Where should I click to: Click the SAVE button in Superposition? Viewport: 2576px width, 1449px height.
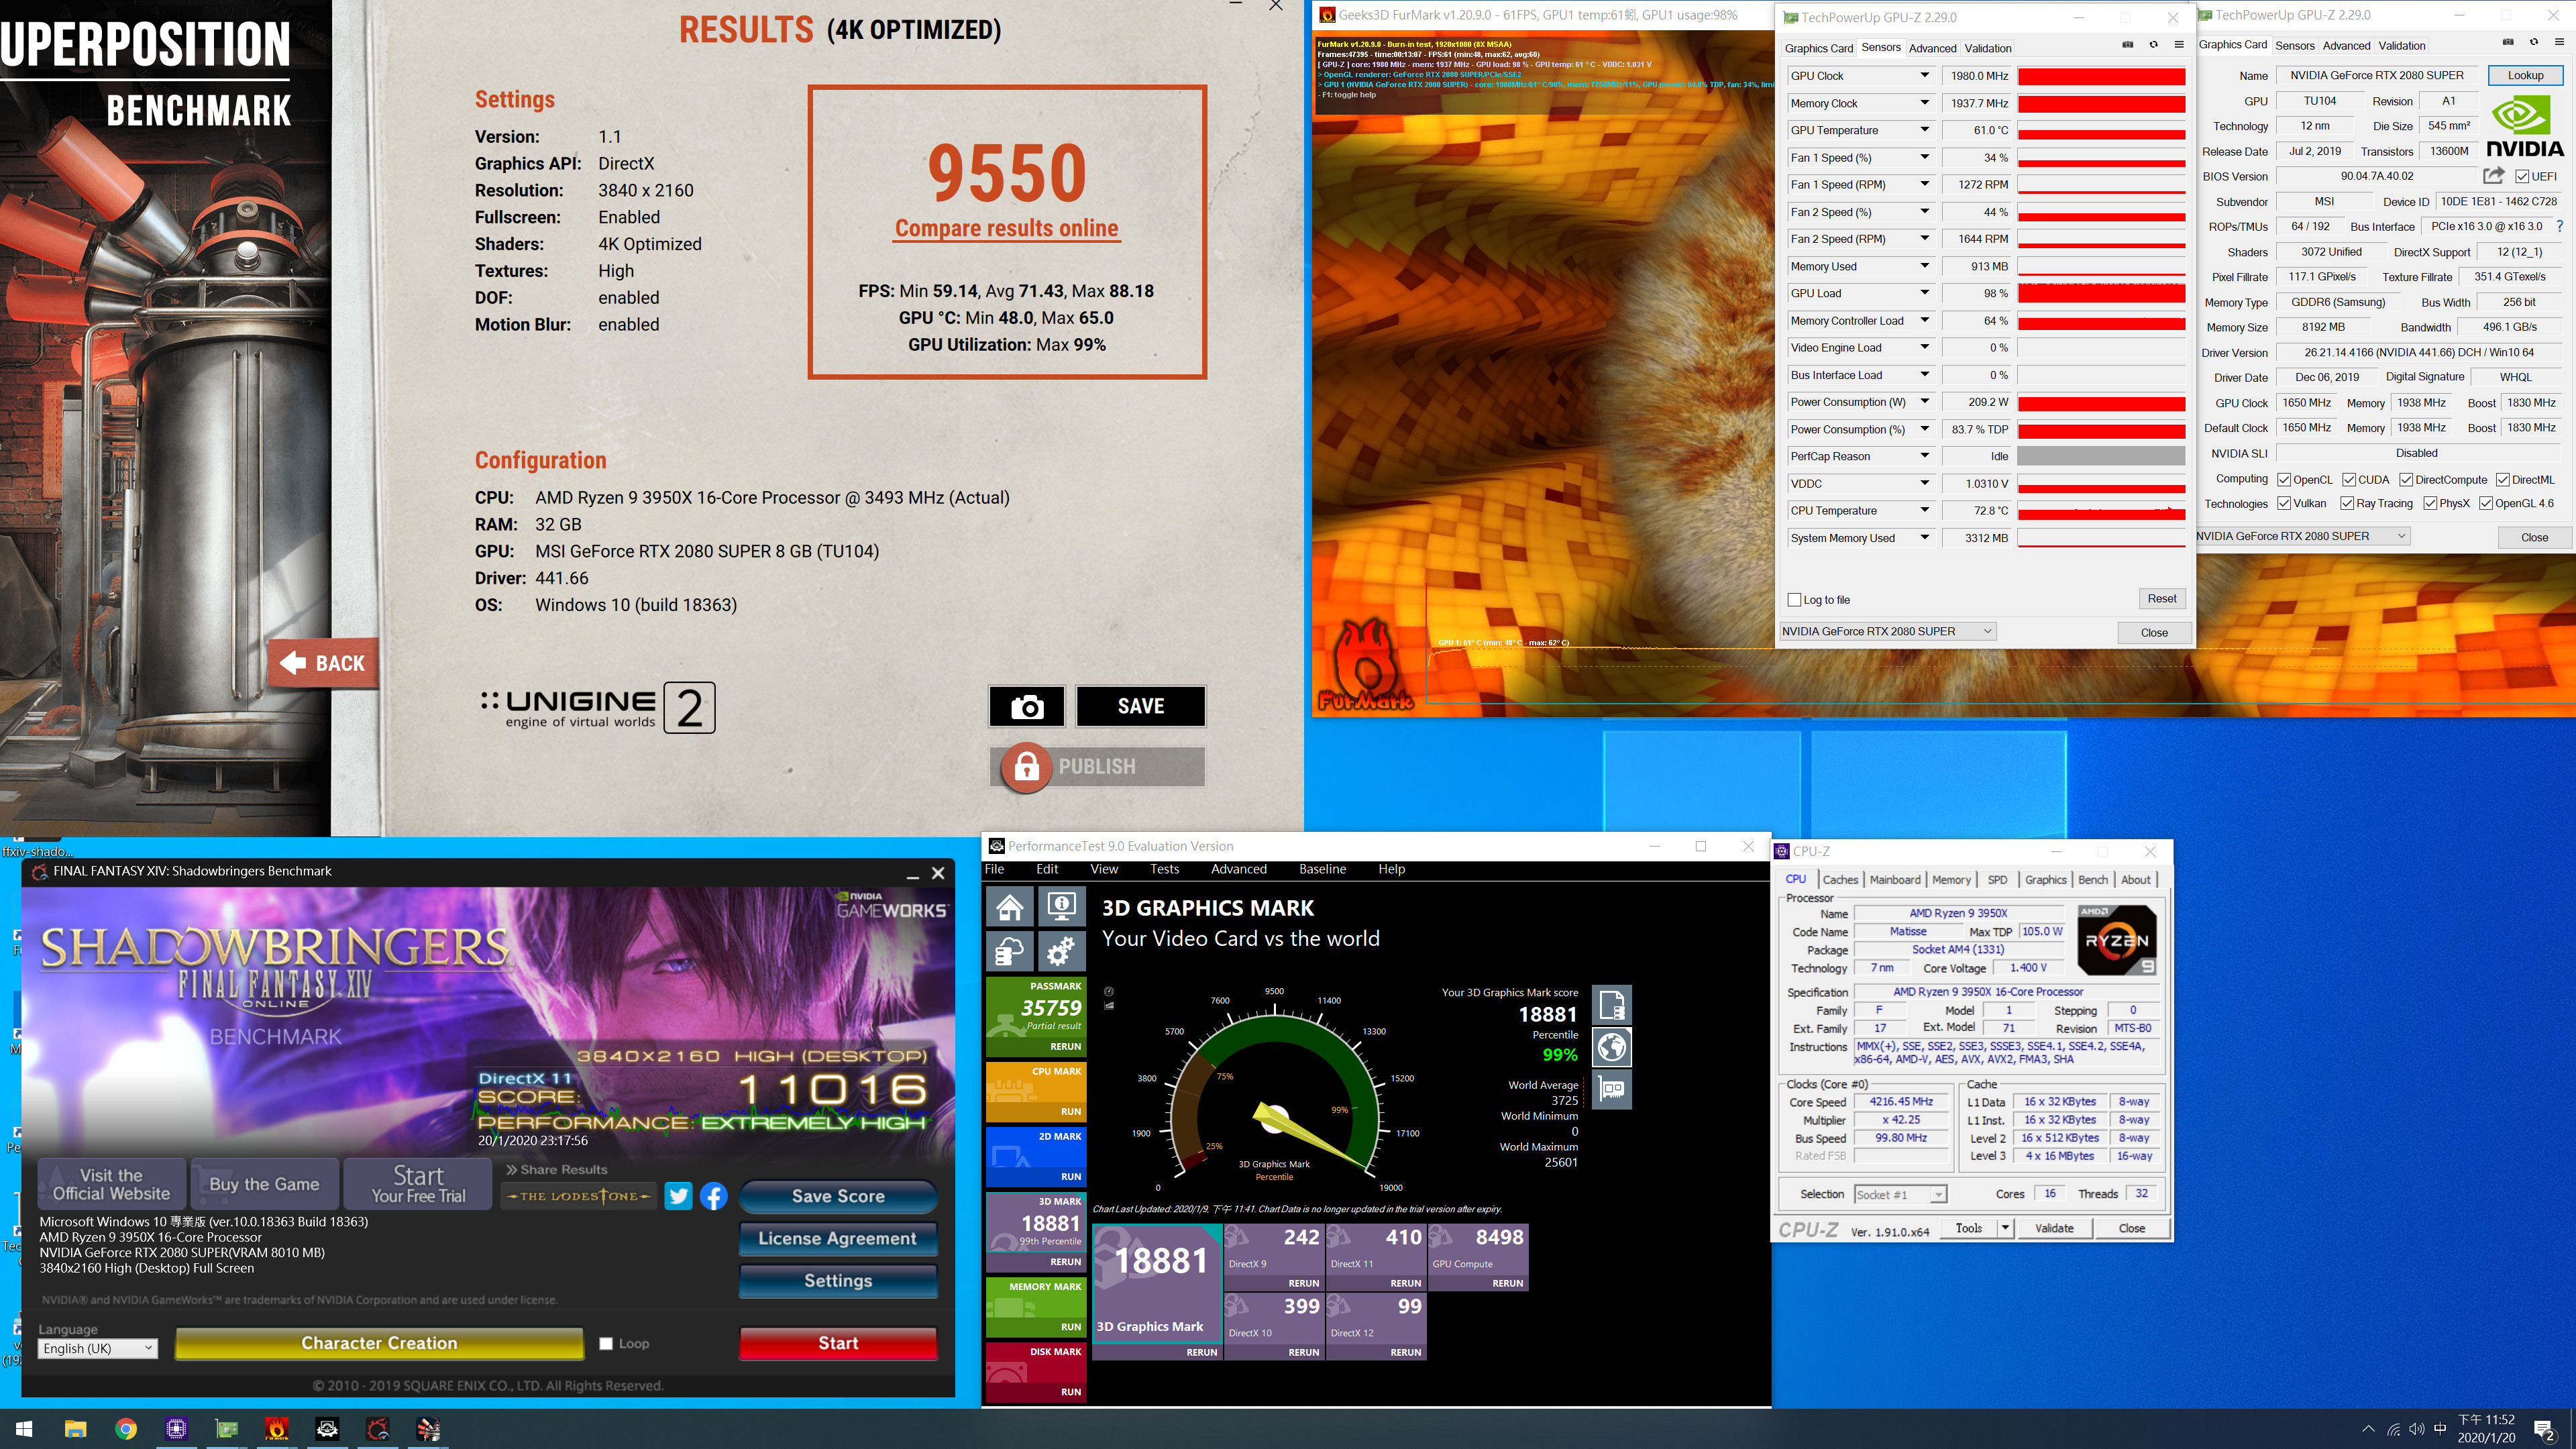coord(1140,707)
